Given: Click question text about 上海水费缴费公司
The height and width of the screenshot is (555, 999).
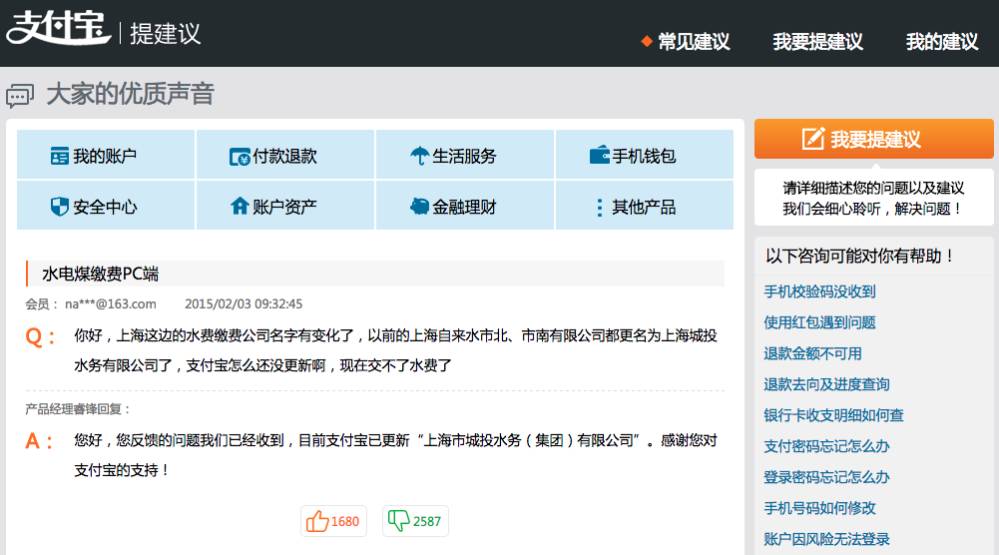Looking at the screenshot, I should [x=396, y=350].
